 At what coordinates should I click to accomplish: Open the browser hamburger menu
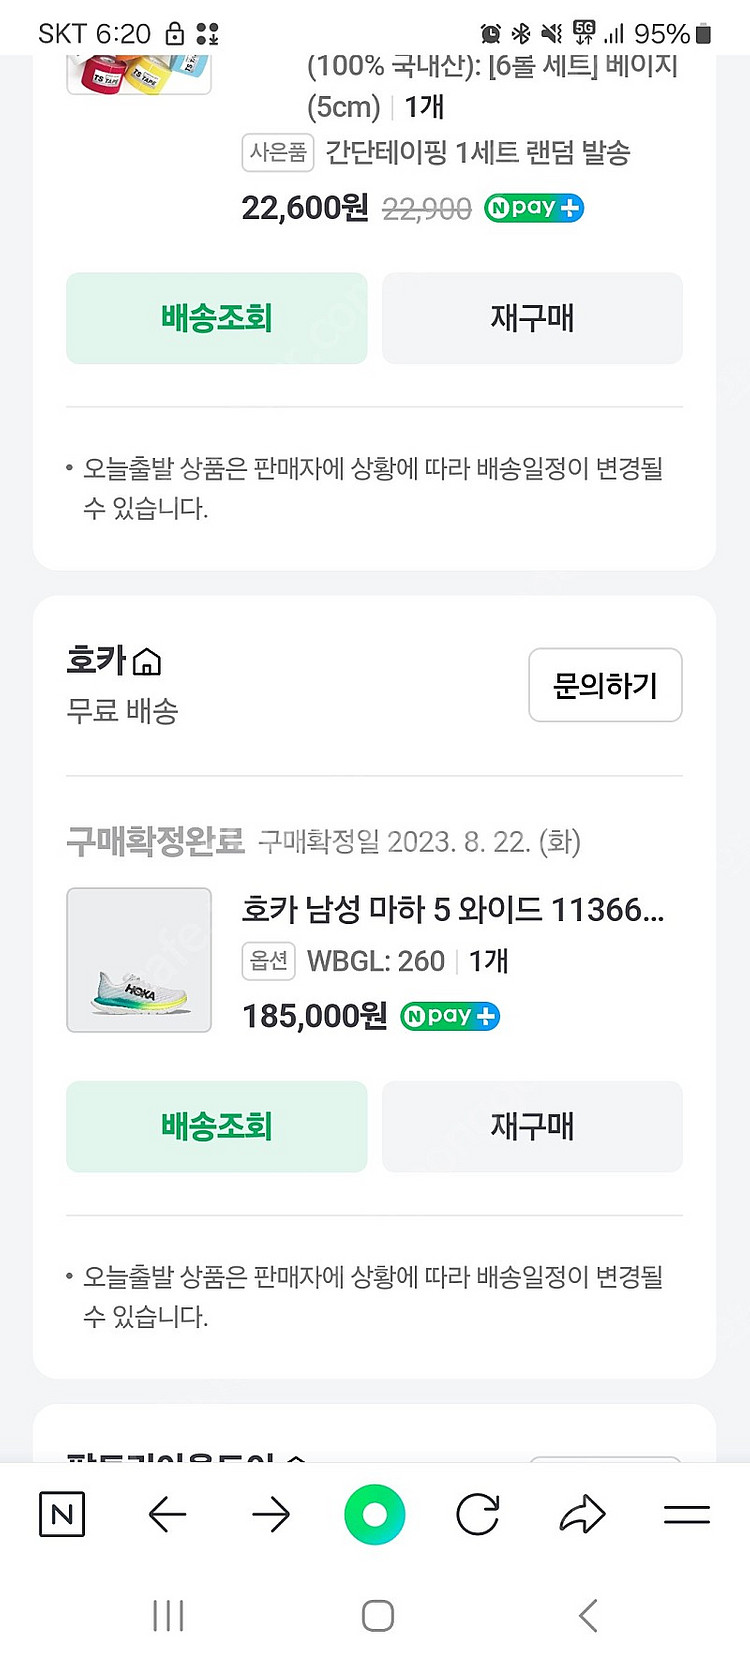tap(687, 1514)
